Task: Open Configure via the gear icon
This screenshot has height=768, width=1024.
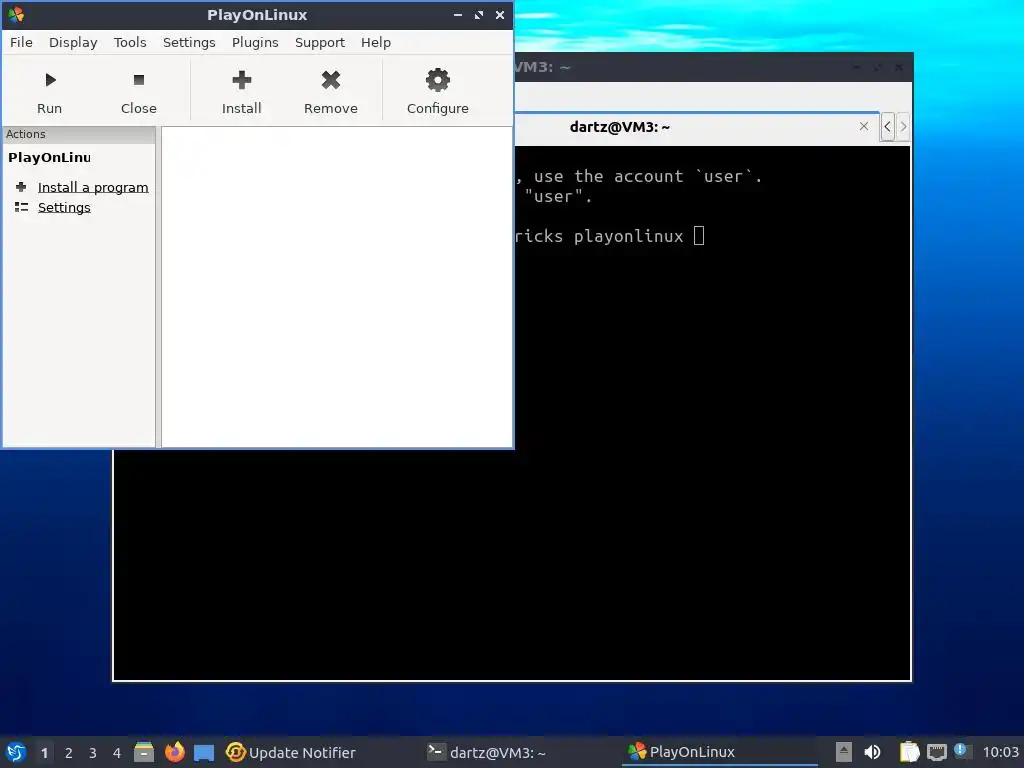Action: (438, 80)
